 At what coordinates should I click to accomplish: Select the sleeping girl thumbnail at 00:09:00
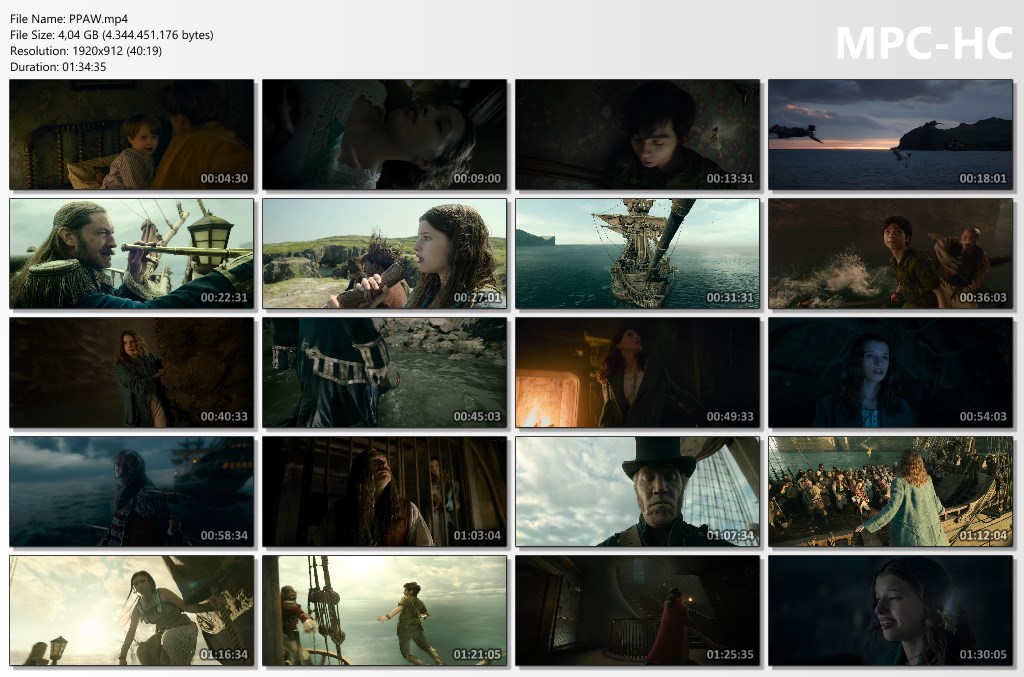pyautogui.click(x=384, y=135)
